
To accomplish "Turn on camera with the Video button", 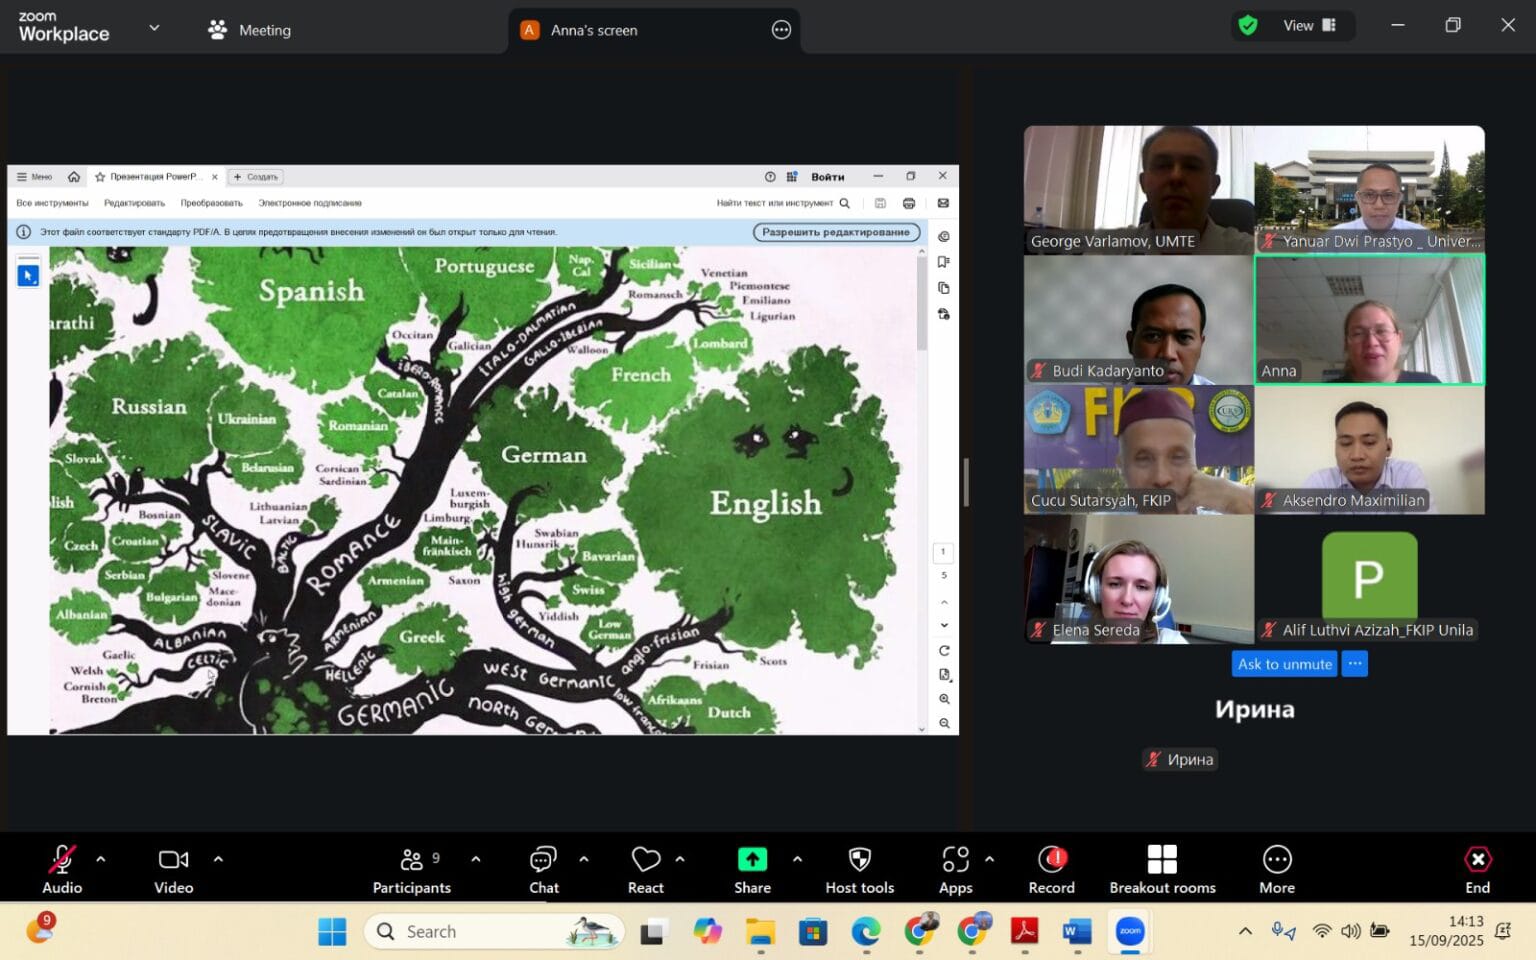I will pyautogui.click(x=173, y=869).
